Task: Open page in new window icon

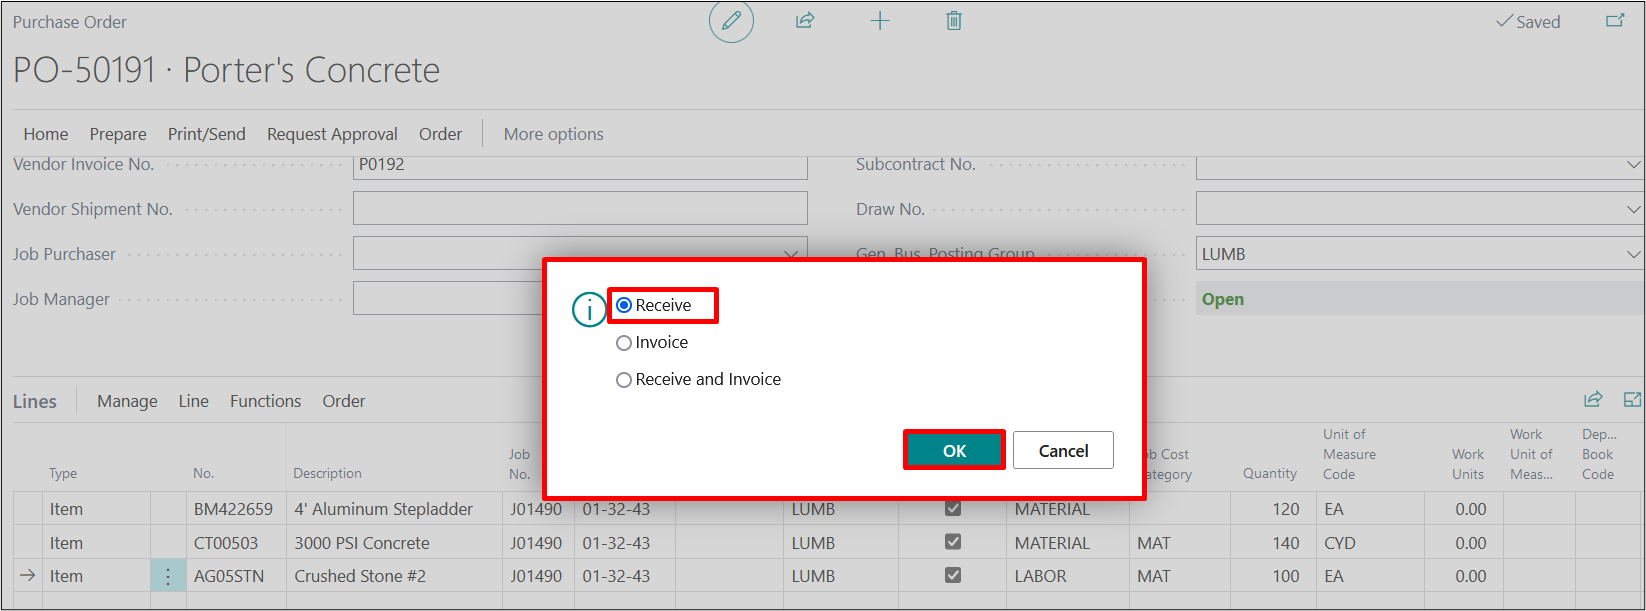Action: 1614,21
